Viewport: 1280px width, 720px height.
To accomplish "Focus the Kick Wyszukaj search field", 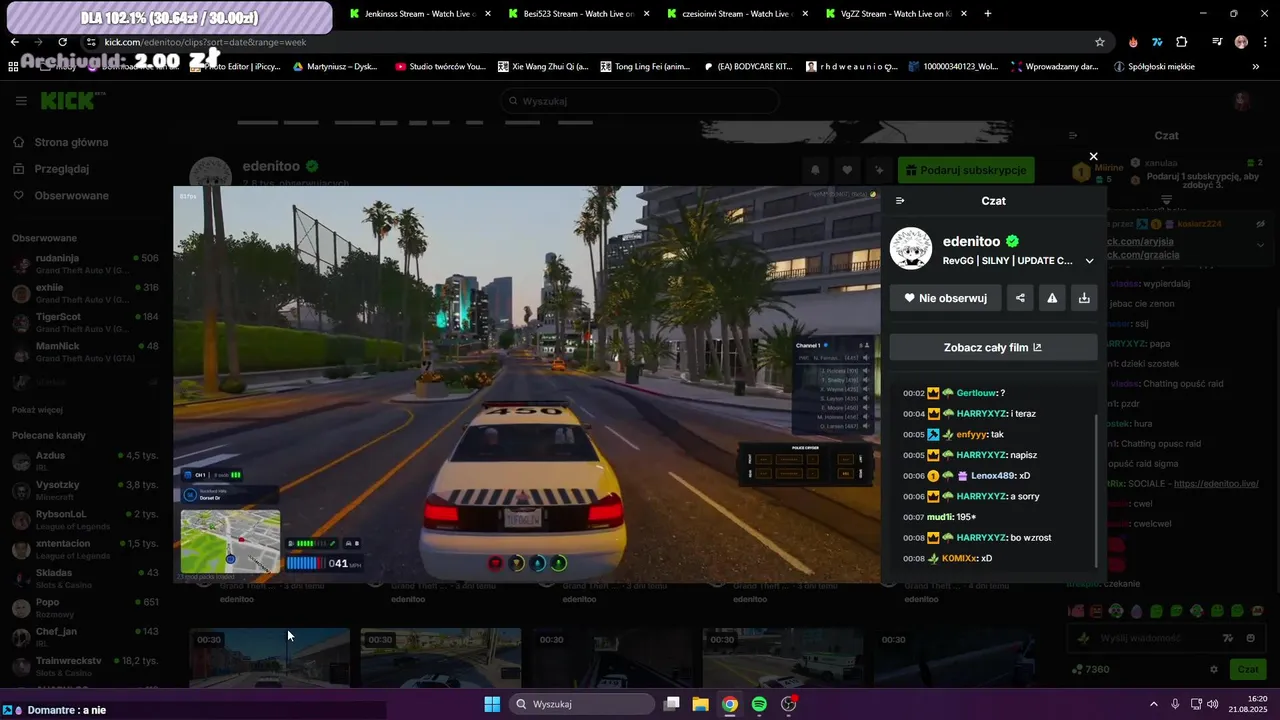I will [640, 101].
